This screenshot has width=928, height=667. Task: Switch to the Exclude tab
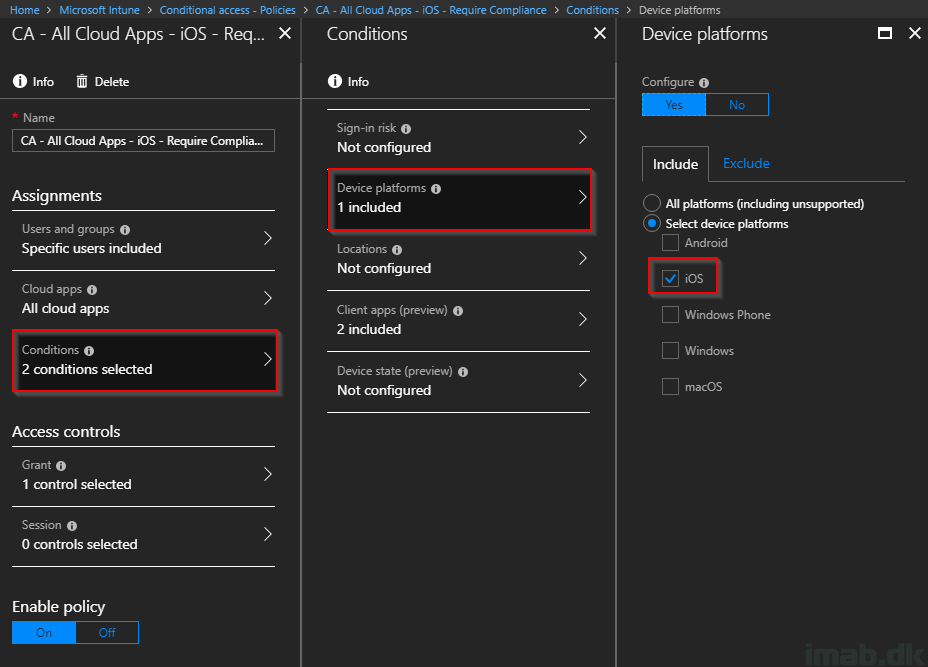click(x=746, y=163)
